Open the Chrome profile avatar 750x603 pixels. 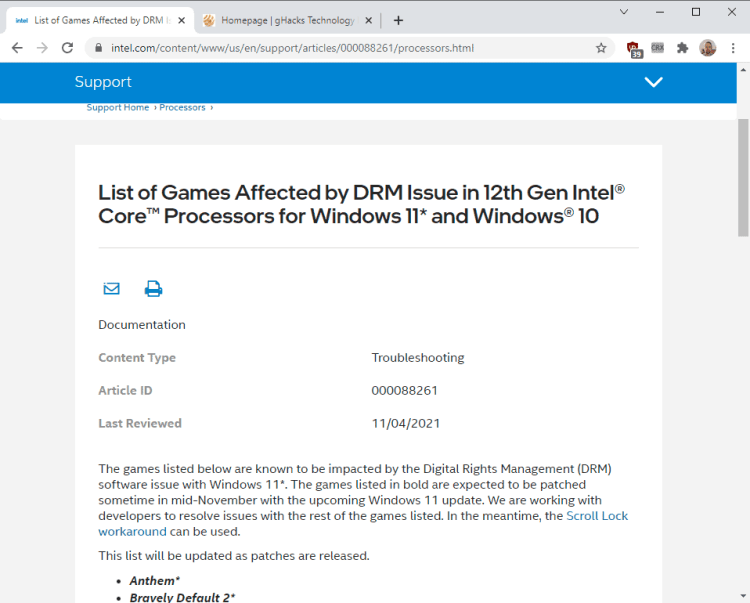707,48
